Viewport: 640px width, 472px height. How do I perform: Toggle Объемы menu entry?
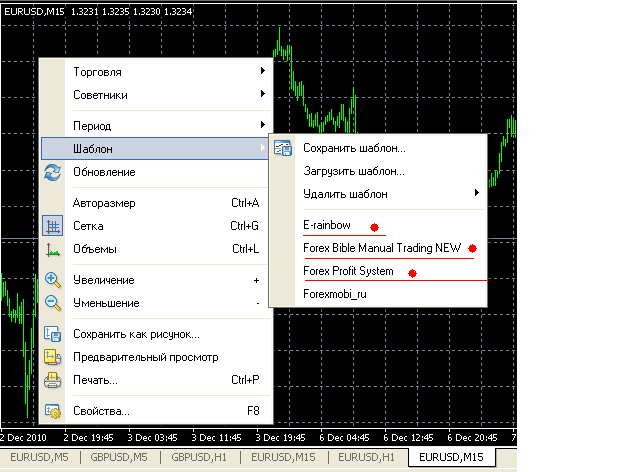point(155,249)
